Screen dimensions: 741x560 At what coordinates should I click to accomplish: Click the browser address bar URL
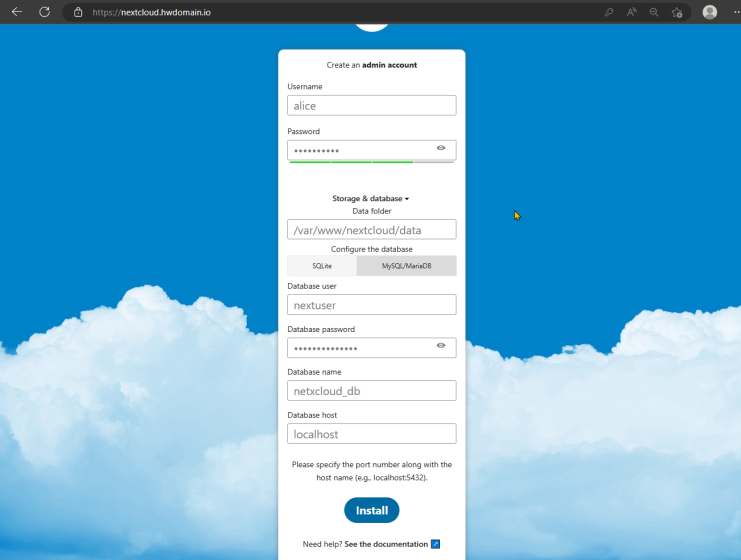[151, 12]
